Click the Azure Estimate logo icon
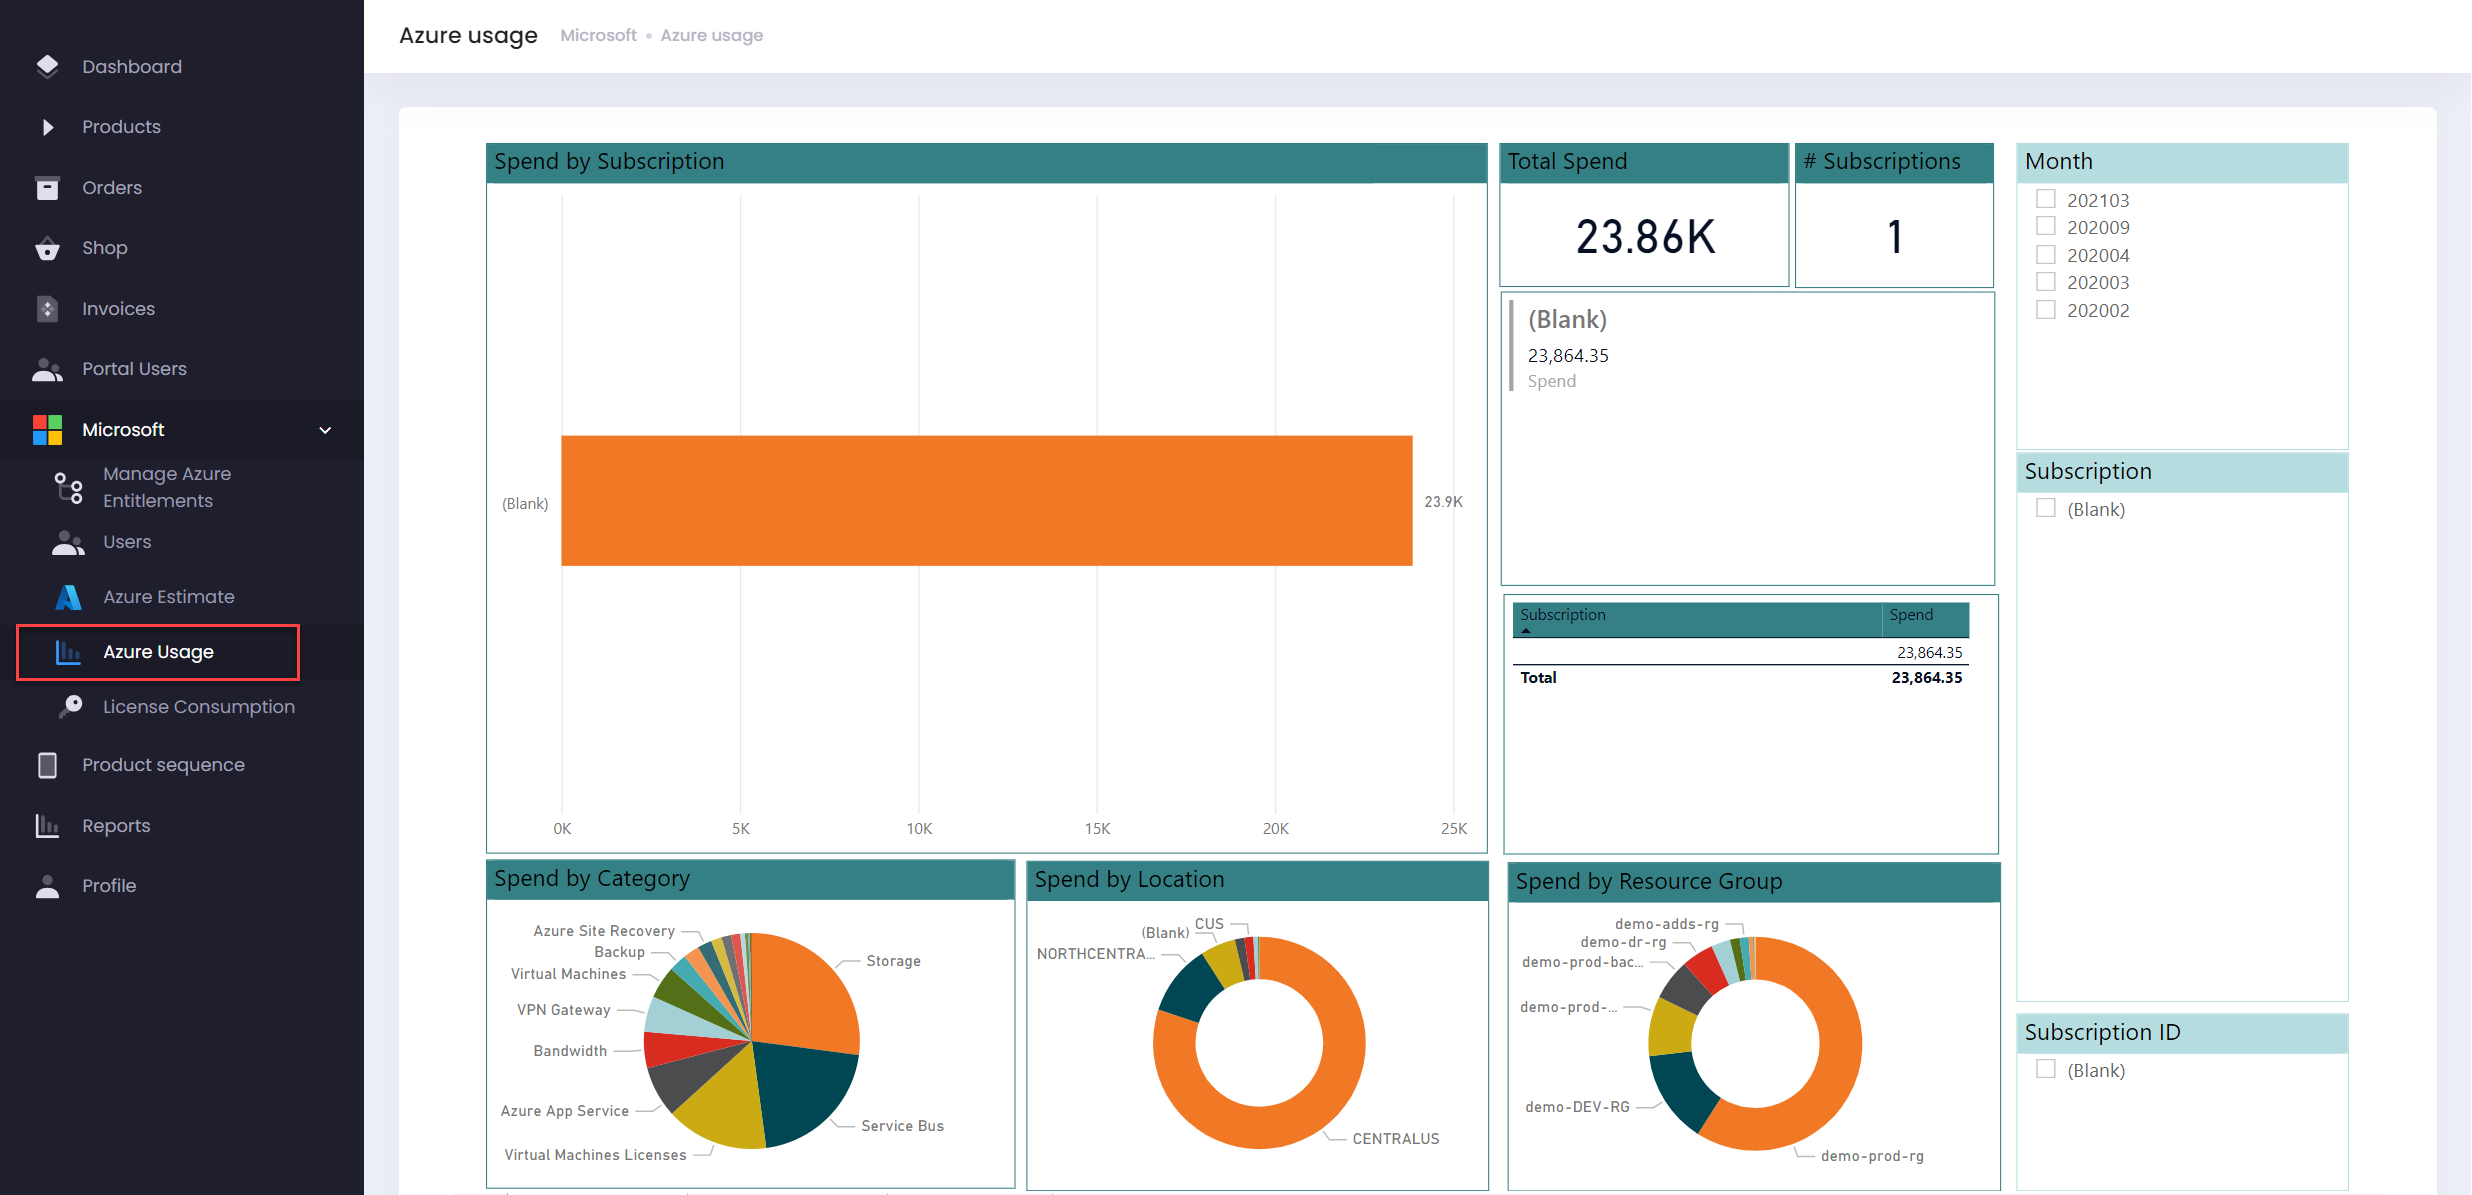2472x1195 pixels. click(x=68, y=597)
